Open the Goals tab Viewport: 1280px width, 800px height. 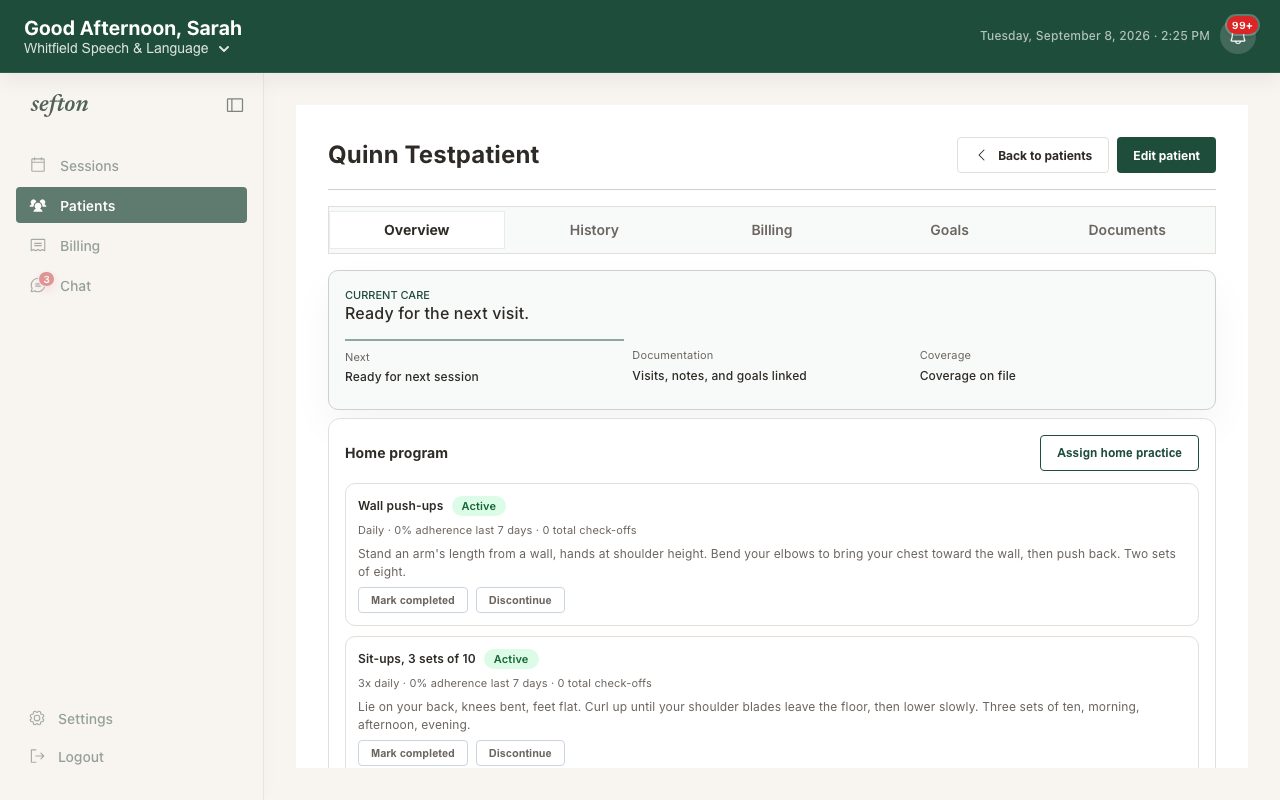coord(949,230)
